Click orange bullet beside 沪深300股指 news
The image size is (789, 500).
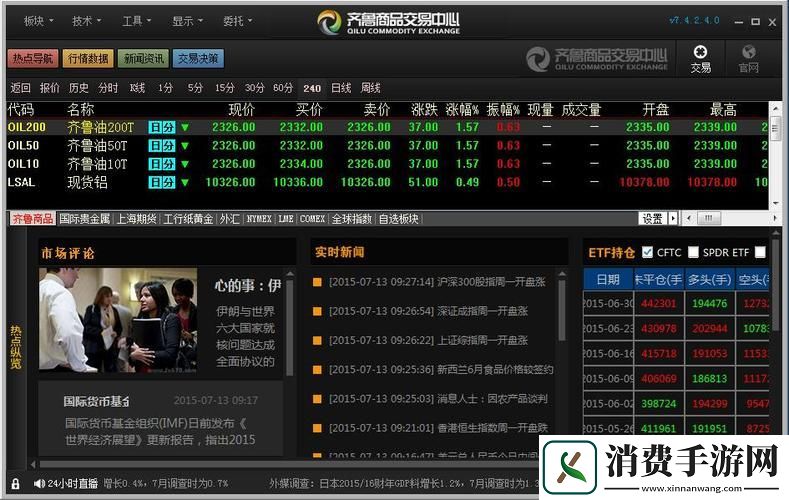317,283
